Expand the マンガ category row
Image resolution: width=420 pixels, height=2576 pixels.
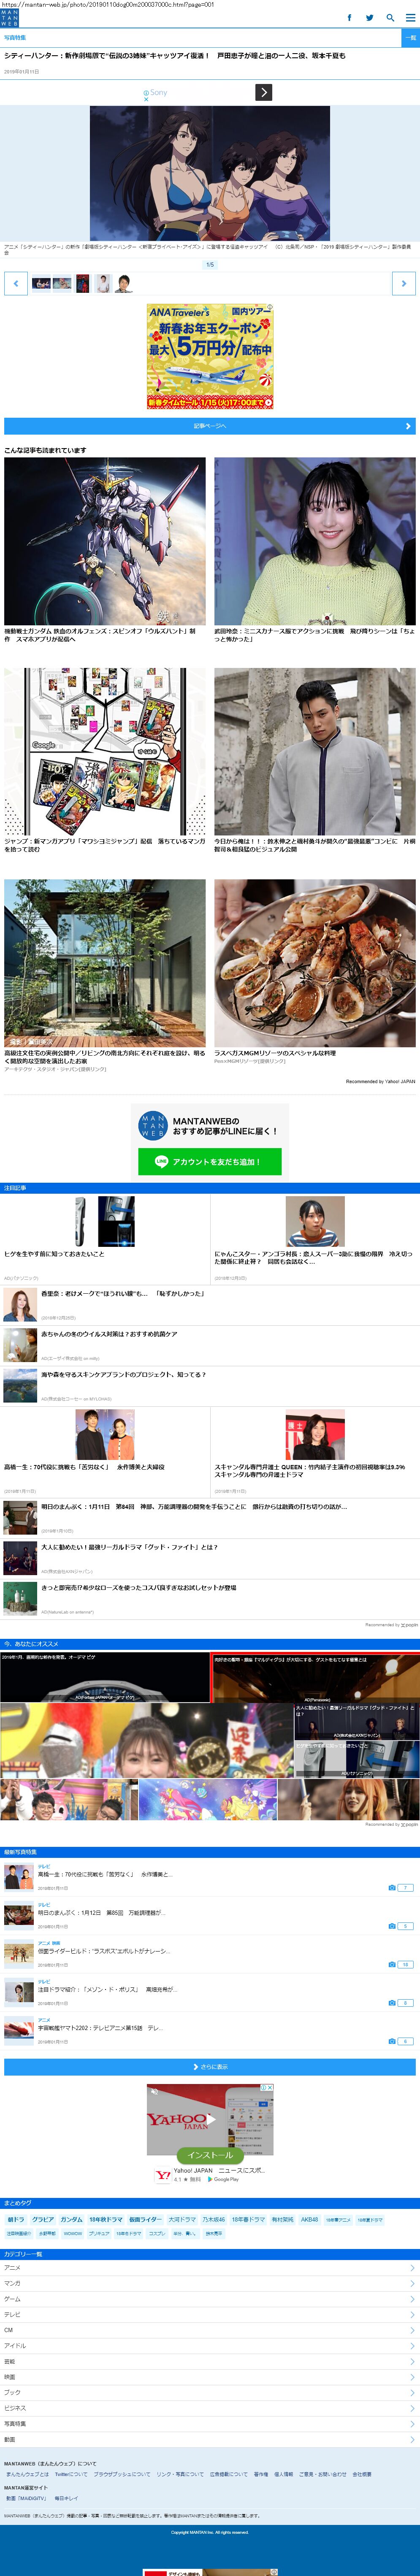pos(210,2283)
